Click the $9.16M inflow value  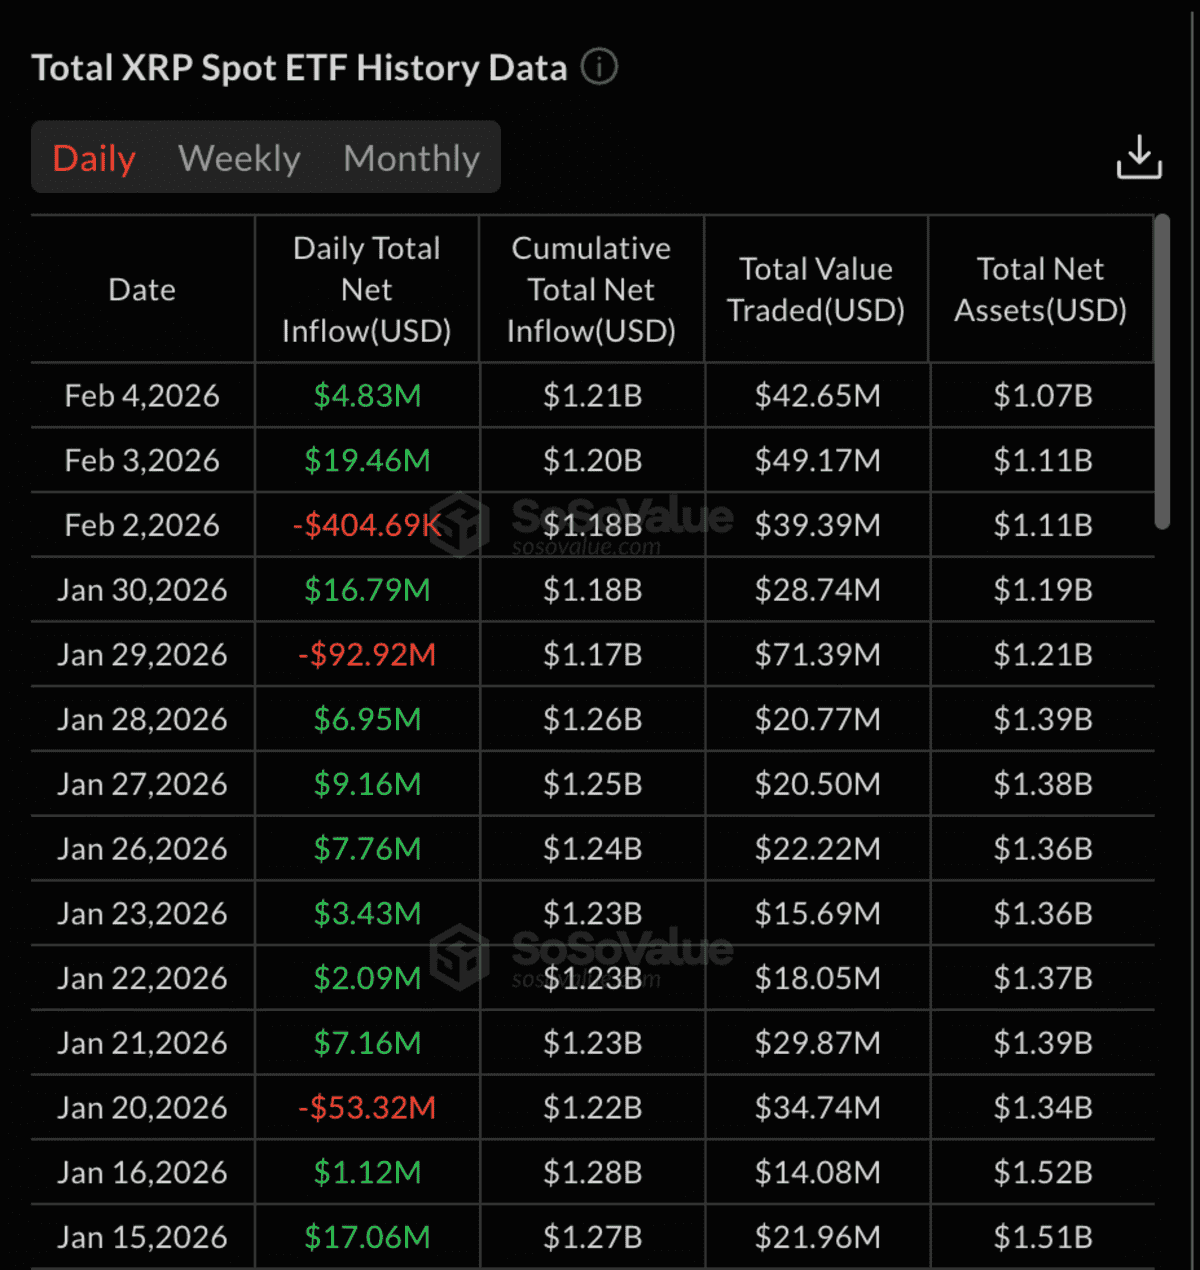367,784
